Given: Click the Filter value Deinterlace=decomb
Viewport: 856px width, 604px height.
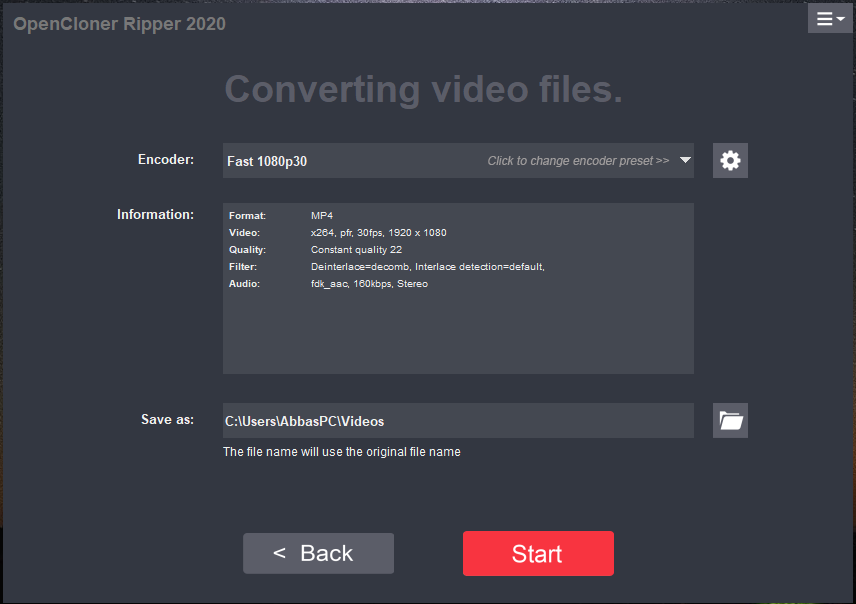Looking at the screenshot, I should [x=427, y=267].
